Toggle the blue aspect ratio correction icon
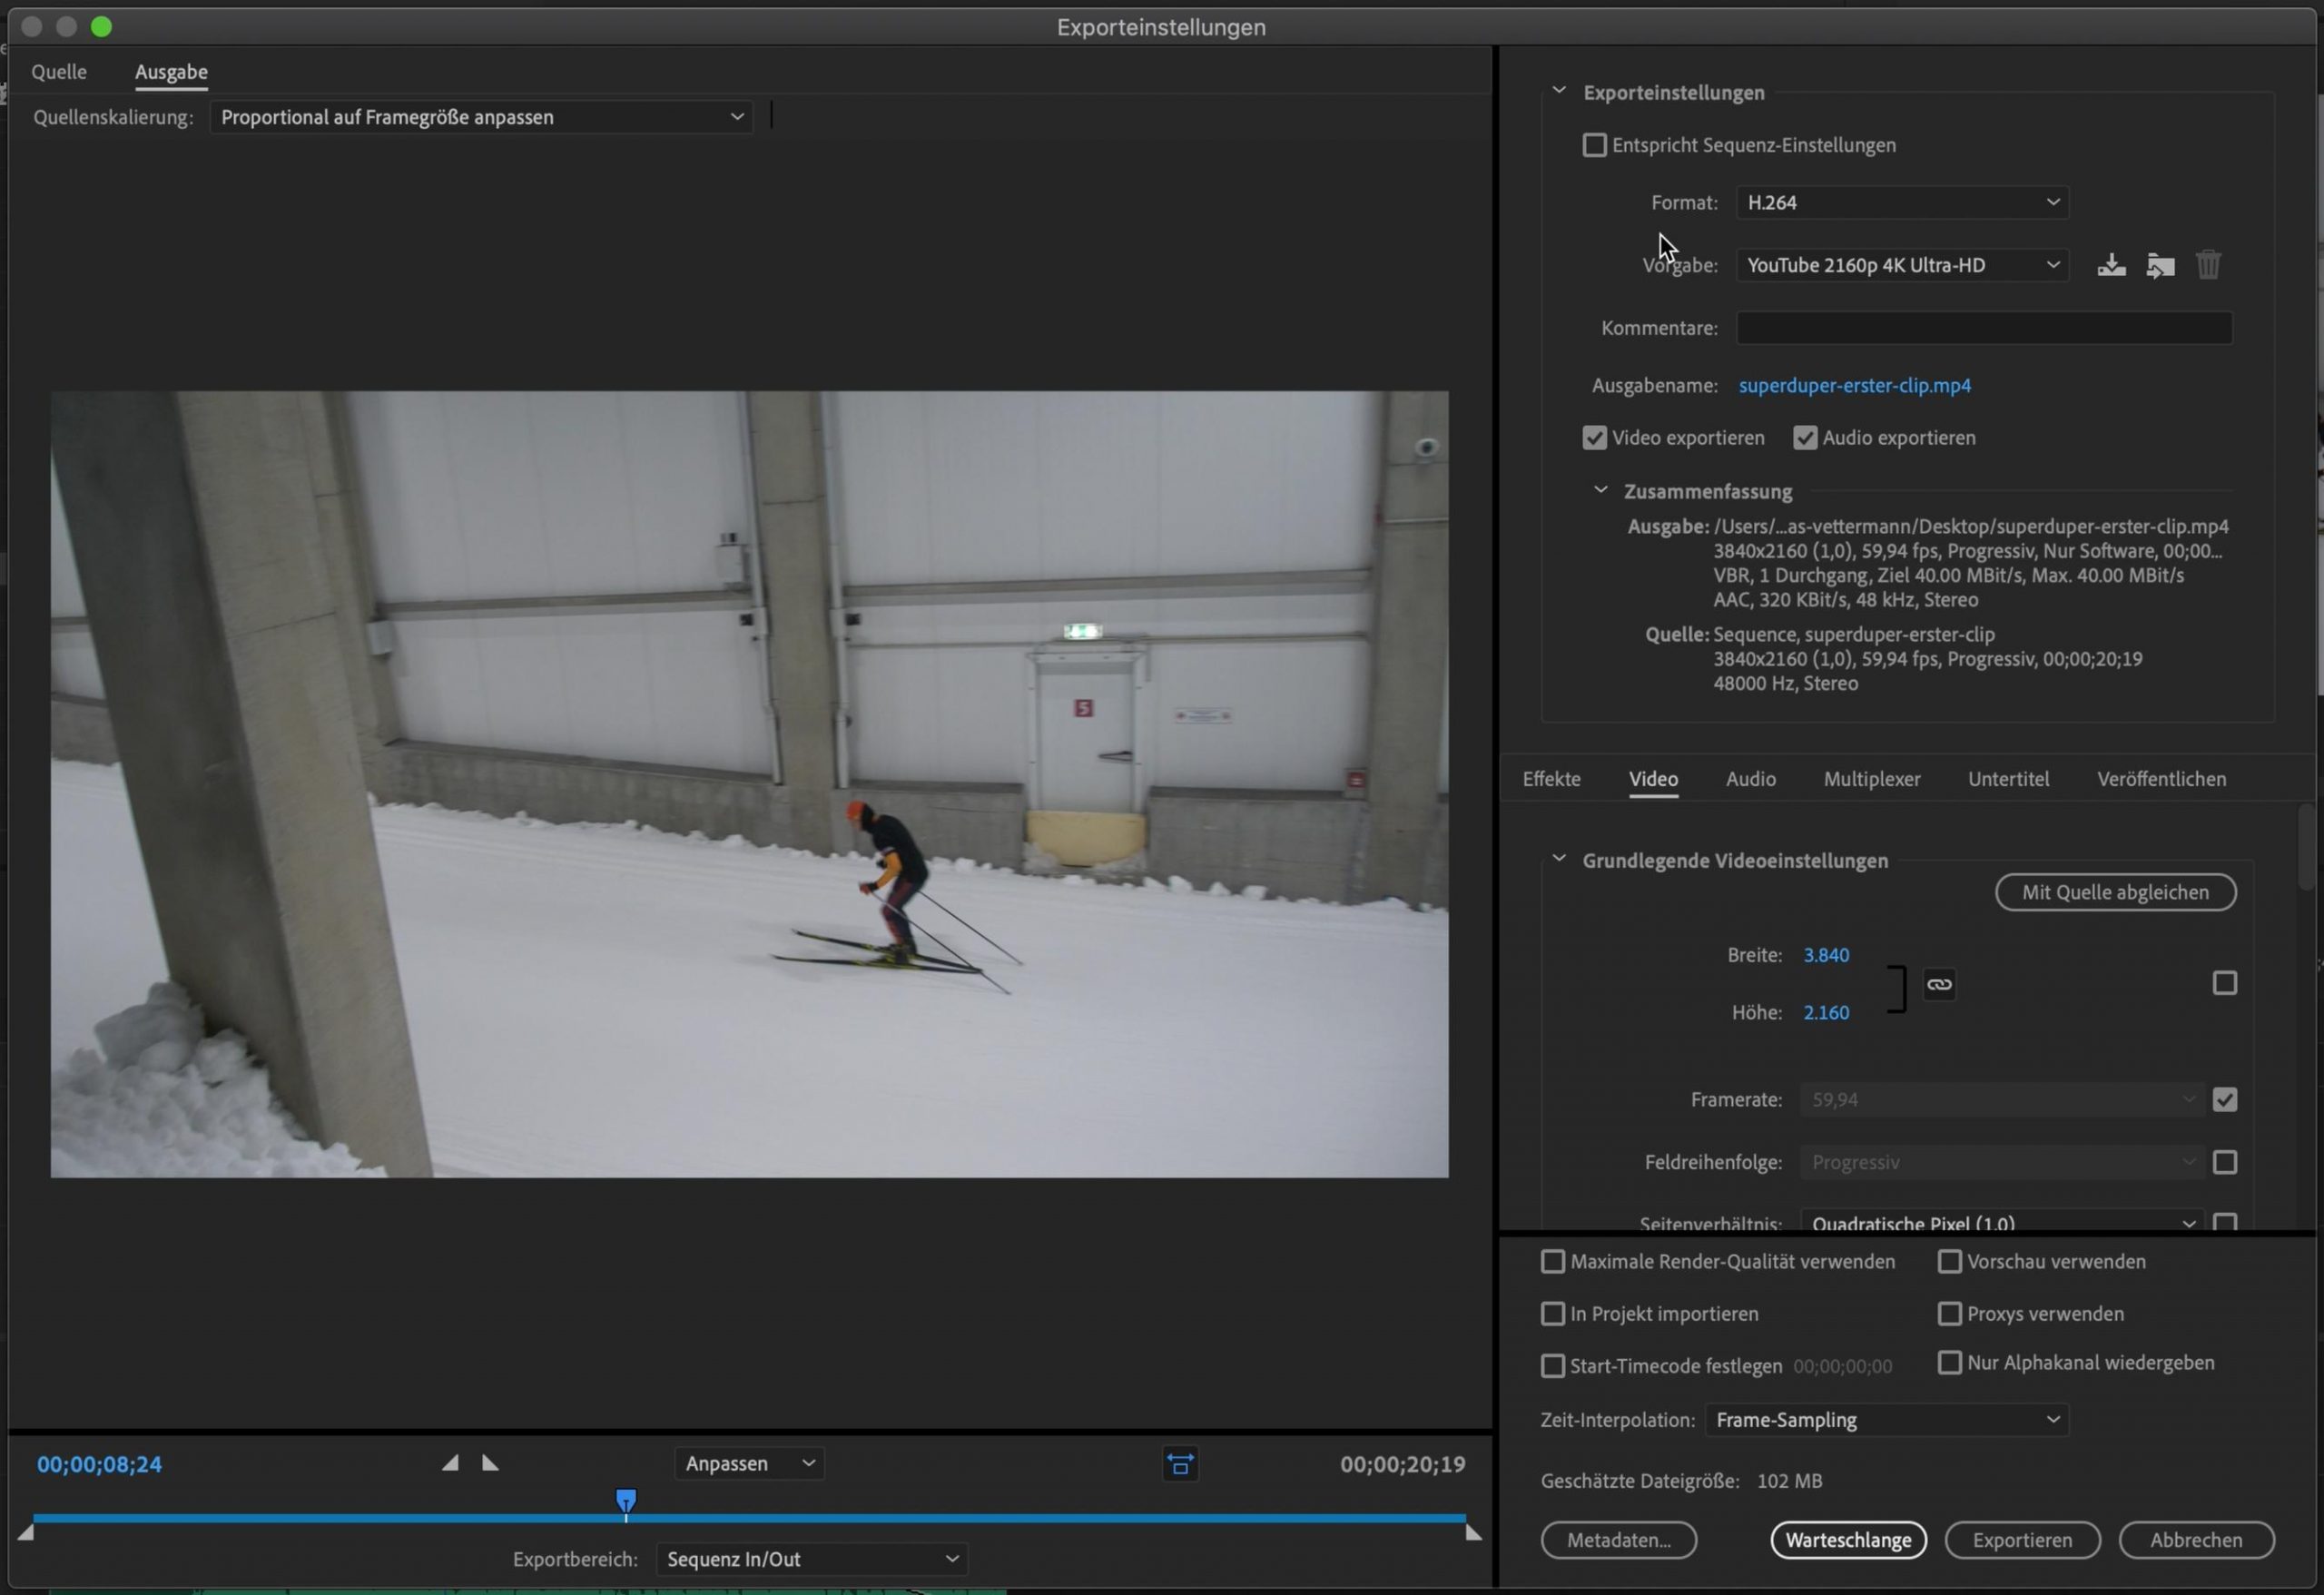Screen dimensions: 2324x1595 1180,1464
